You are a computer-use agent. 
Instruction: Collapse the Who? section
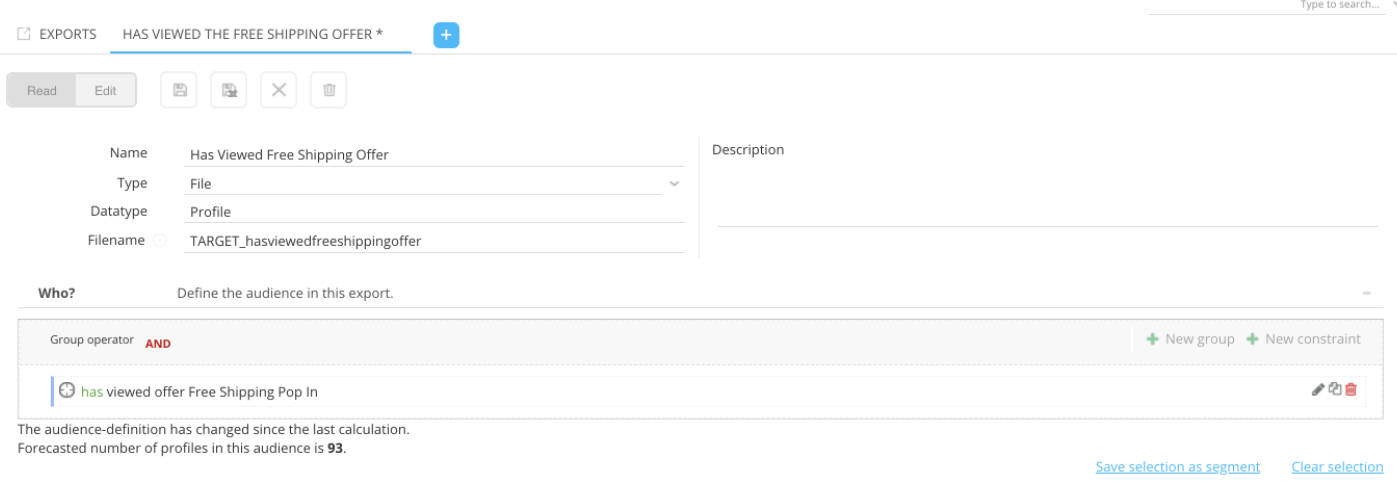pyautogui.click(x=1366, y=294)
